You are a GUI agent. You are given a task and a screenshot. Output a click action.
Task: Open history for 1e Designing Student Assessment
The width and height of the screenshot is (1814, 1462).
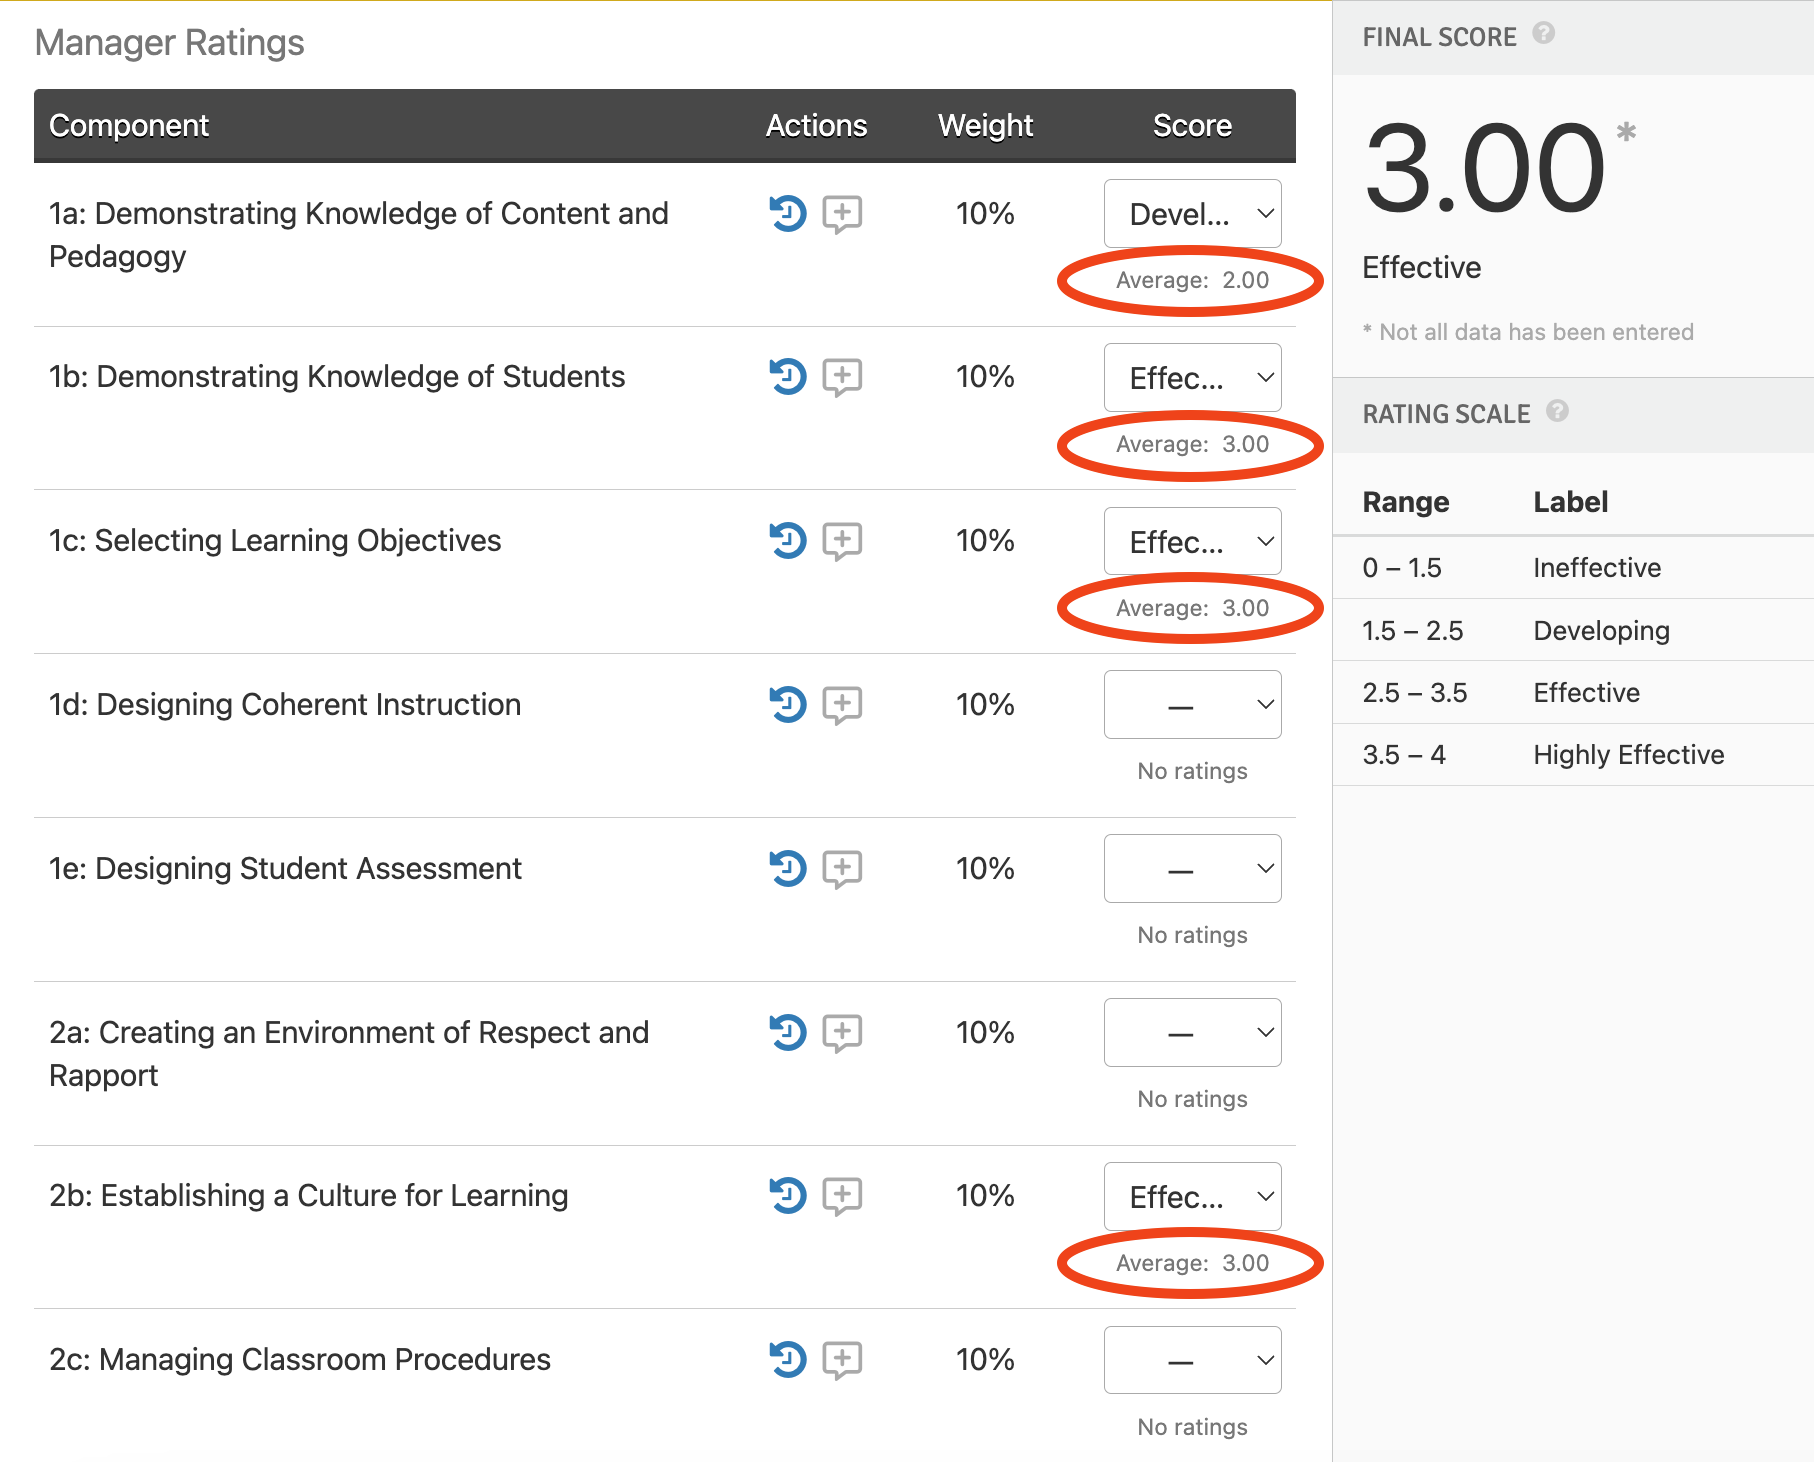click(x=787, y=868)
